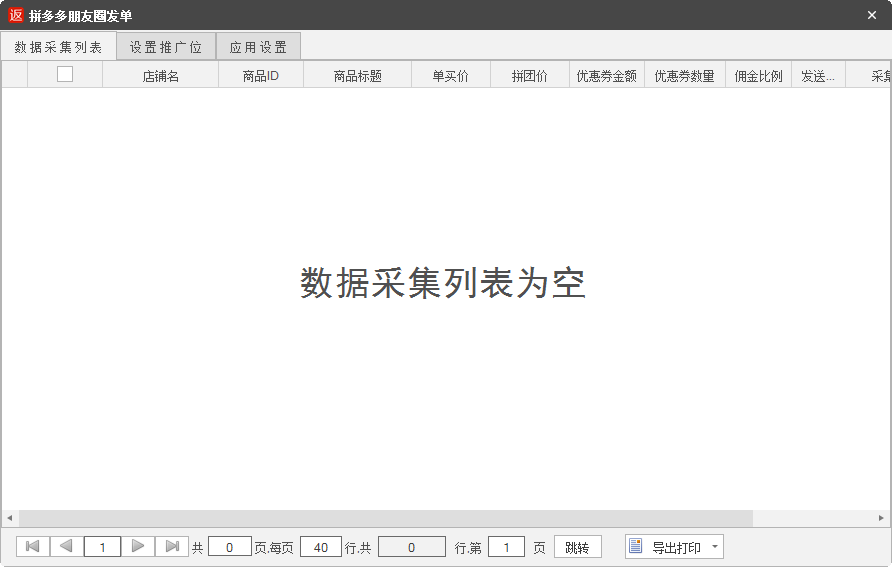This screenshot has height=567, width=892.
Task: Edit the rows per page field showing 40
Action: [x=321, y=547]
